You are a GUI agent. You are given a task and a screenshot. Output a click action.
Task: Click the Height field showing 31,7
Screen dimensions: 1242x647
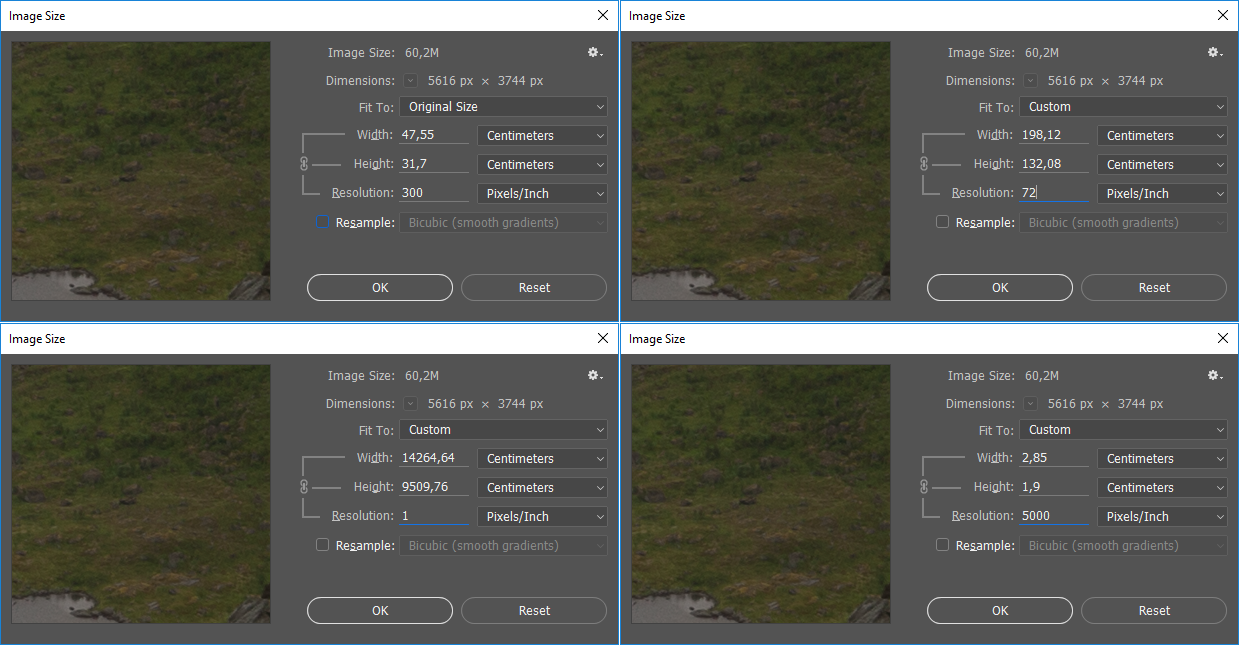(434, 164)
